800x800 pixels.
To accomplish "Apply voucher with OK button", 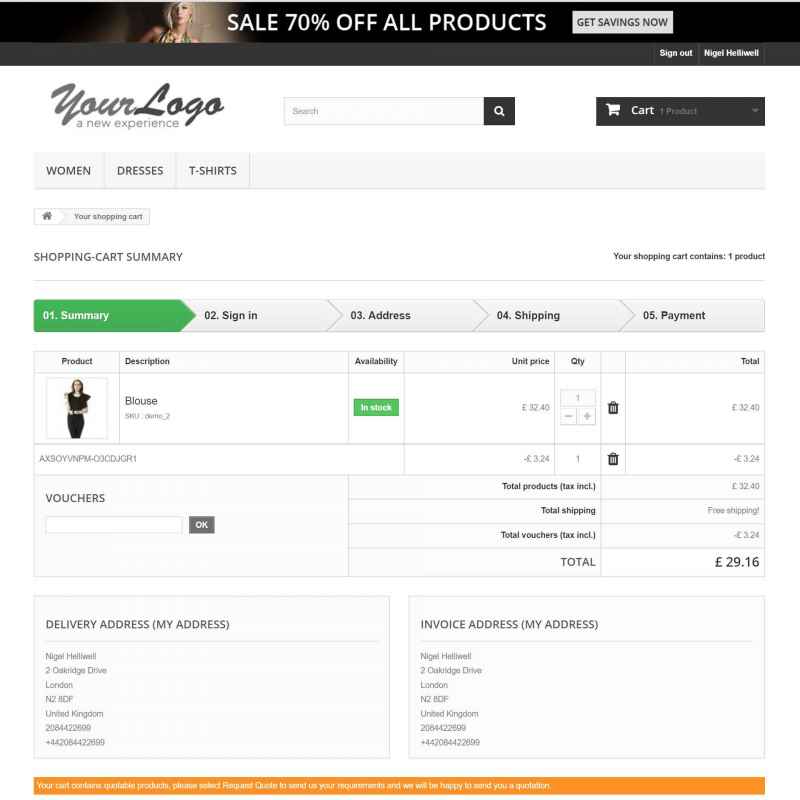I will [202, 524].
